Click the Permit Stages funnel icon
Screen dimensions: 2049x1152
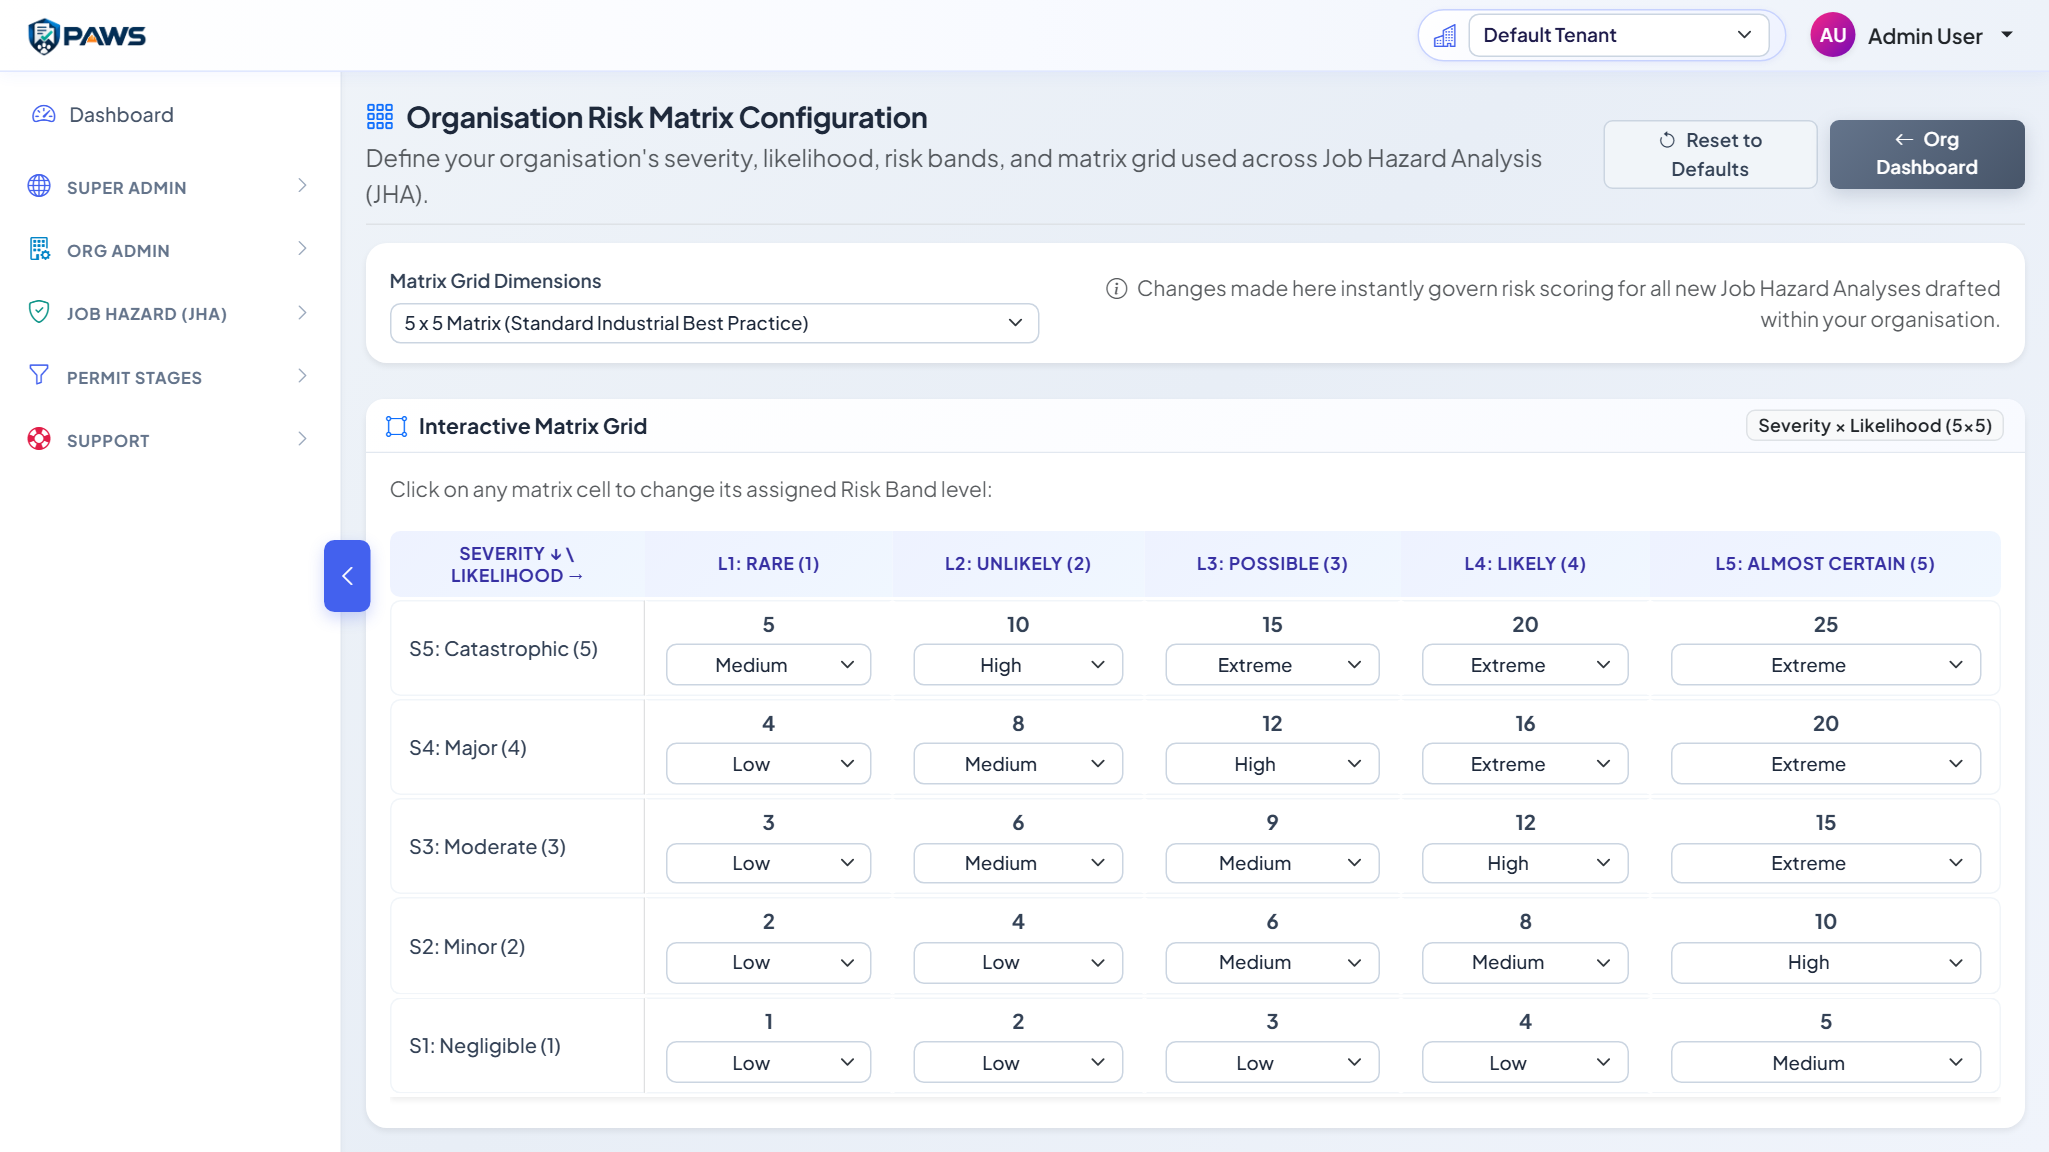39,375
